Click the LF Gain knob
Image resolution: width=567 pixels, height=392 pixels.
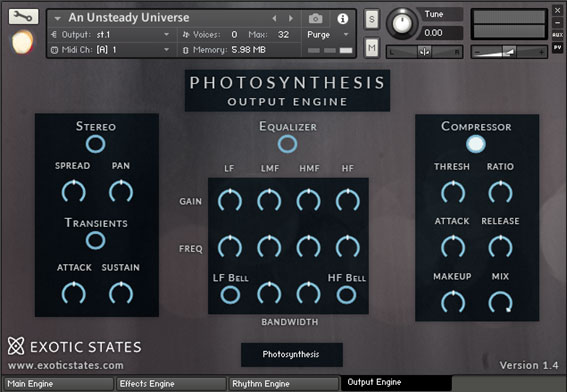[x=230, y=200]
